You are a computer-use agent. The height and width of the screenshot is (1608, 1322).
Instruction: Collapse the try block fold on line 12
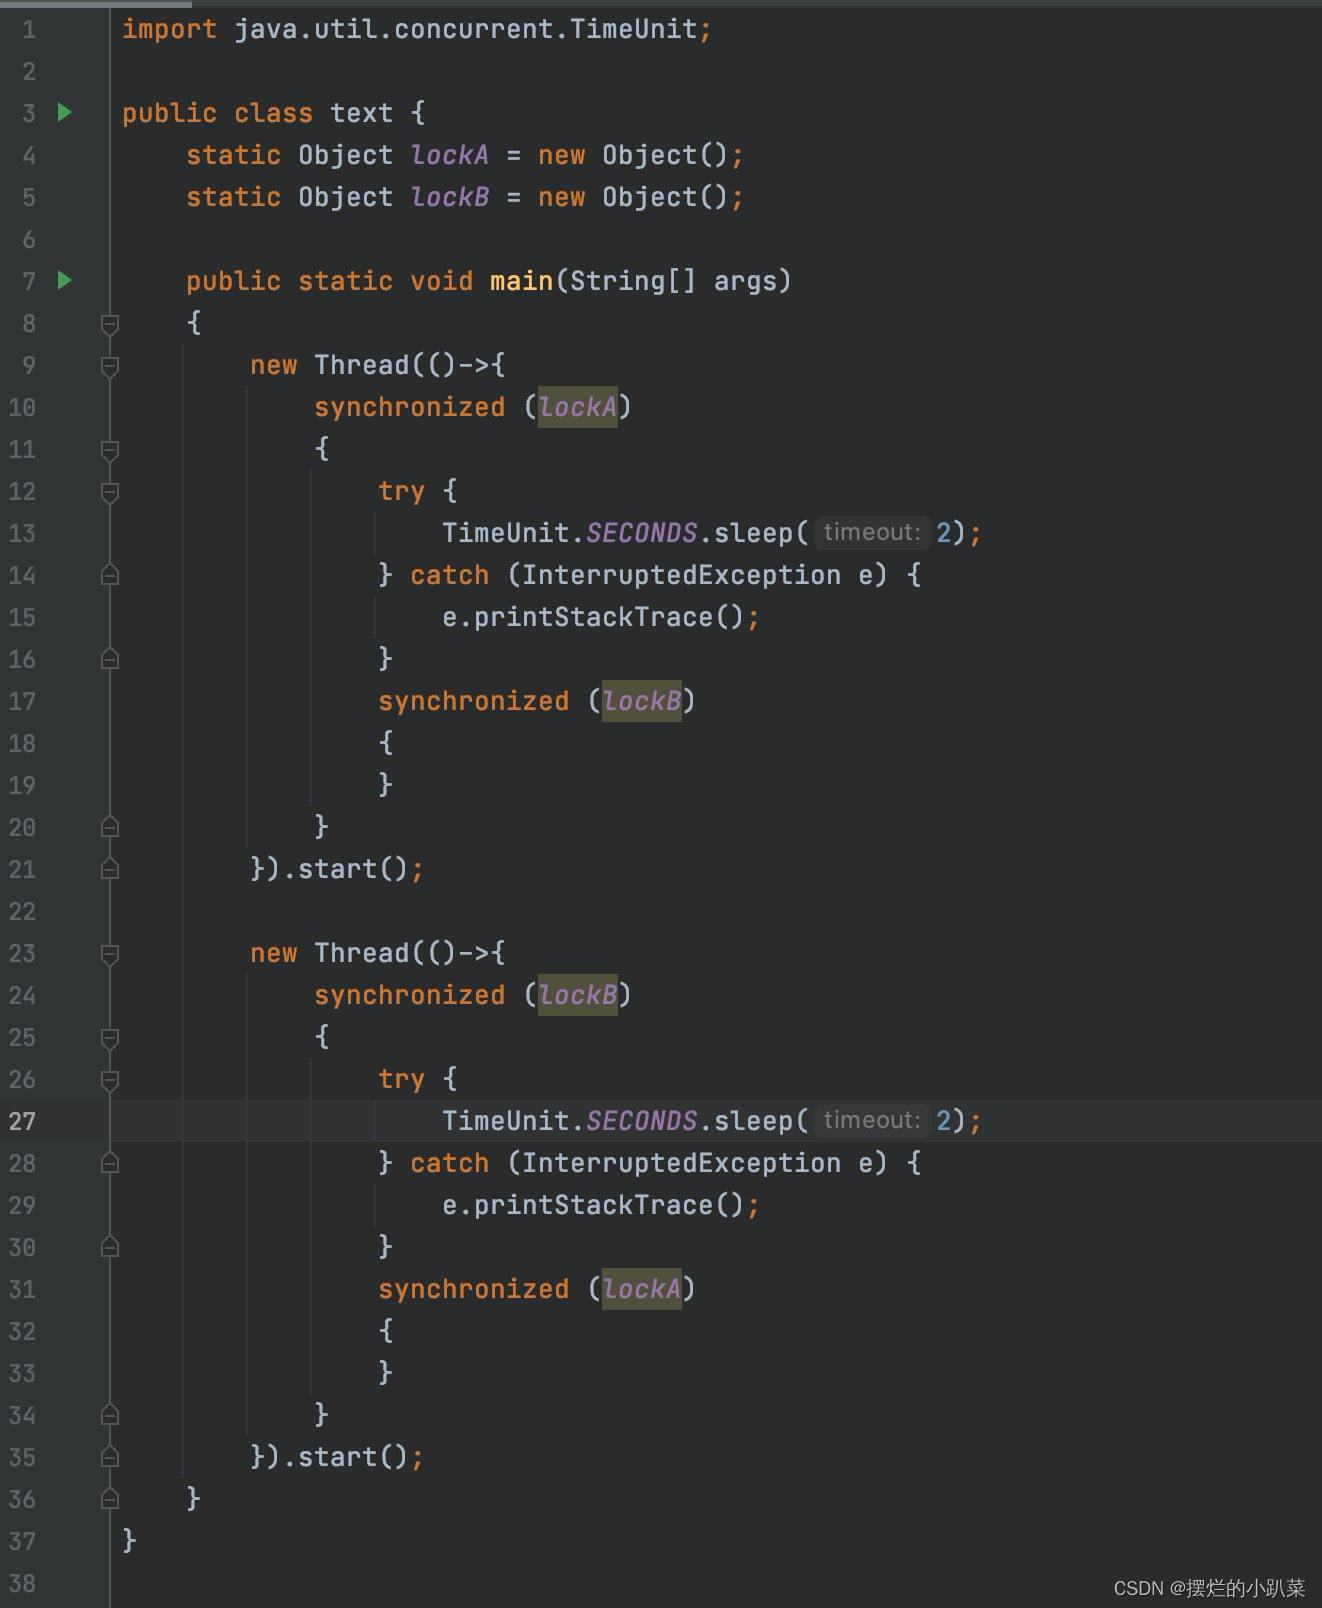point(110,491)
